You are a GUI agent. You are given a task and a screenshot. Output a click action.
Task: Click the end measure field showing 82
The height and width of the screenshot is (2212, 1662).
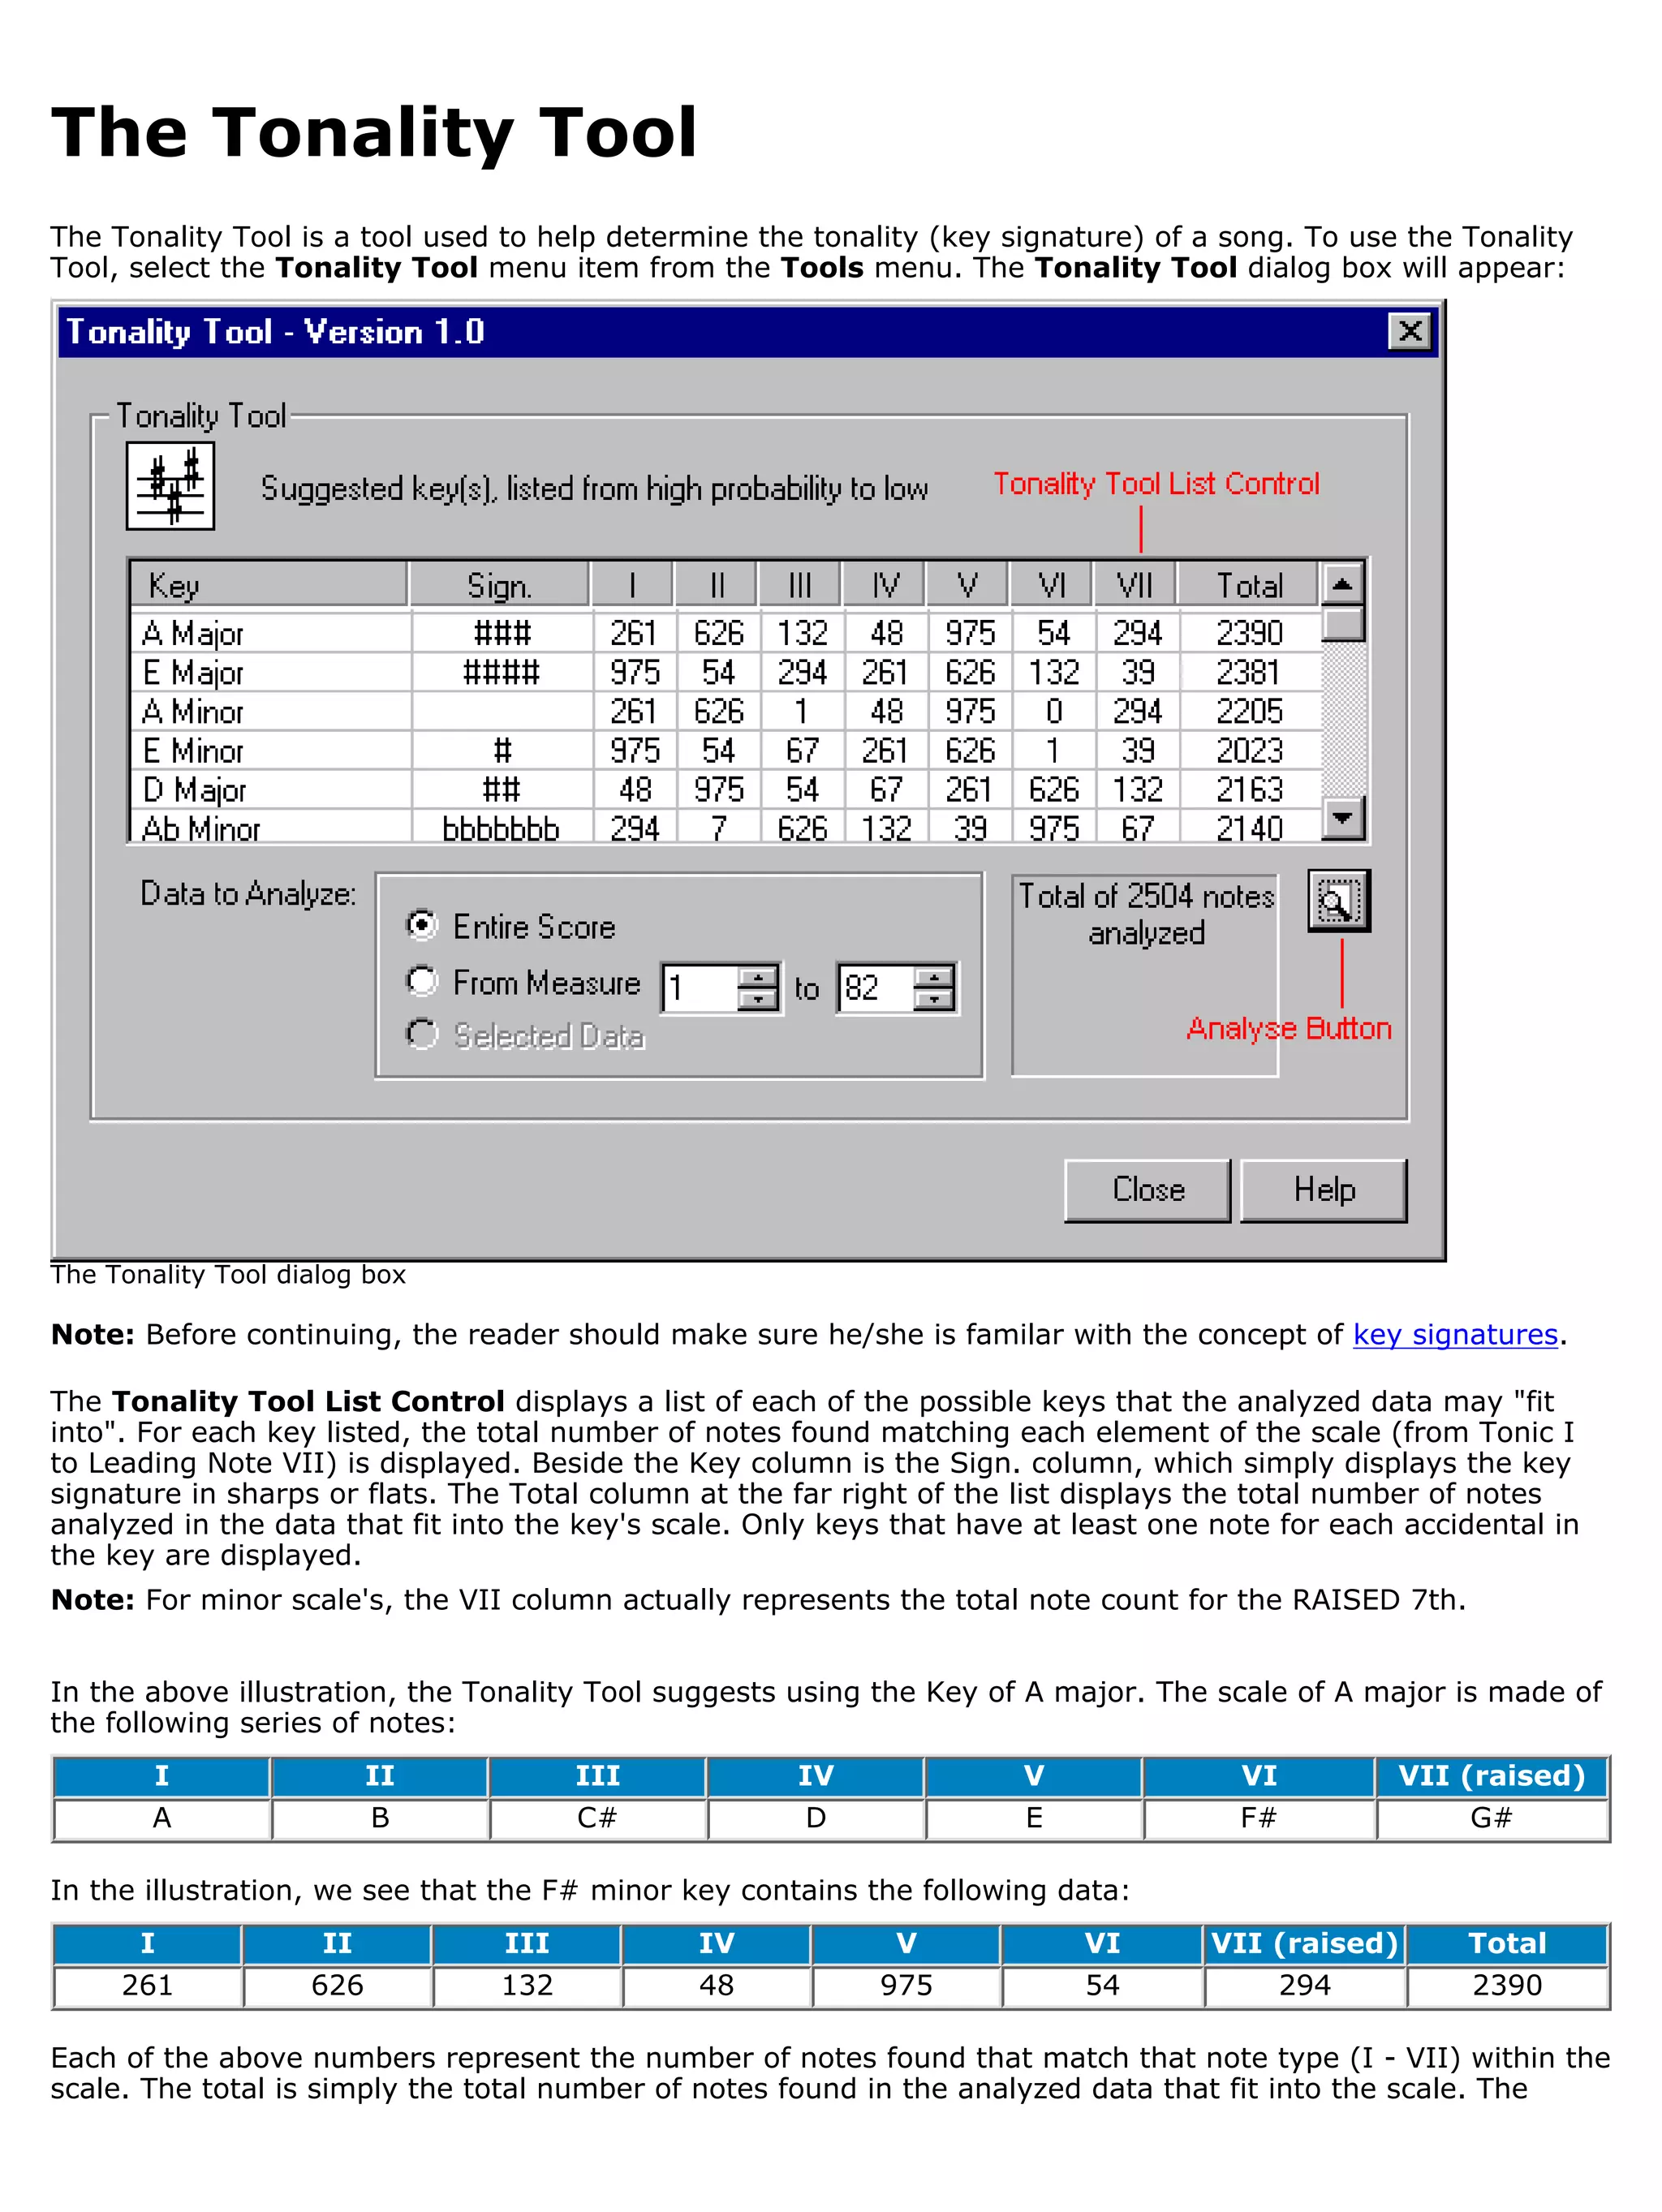click(x=875, y=988)
